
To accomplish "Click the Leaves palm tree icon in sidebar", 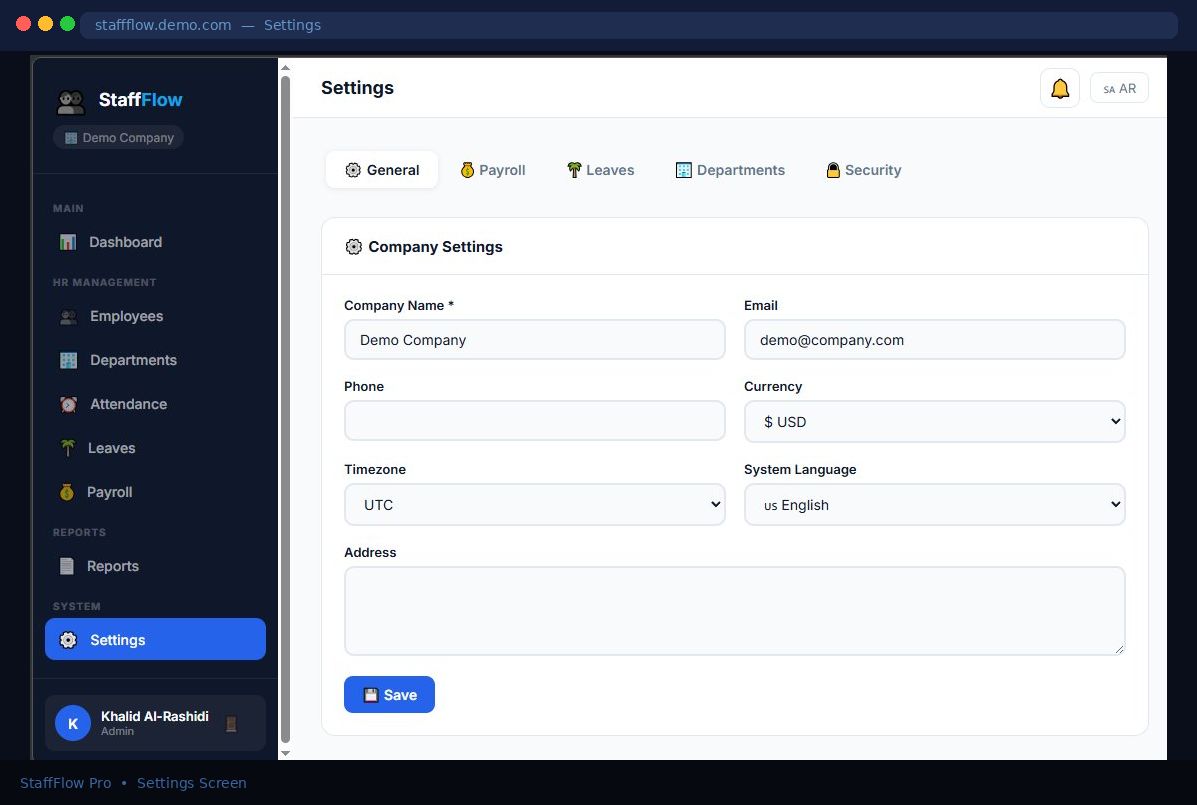I will (x=68, y=448).
